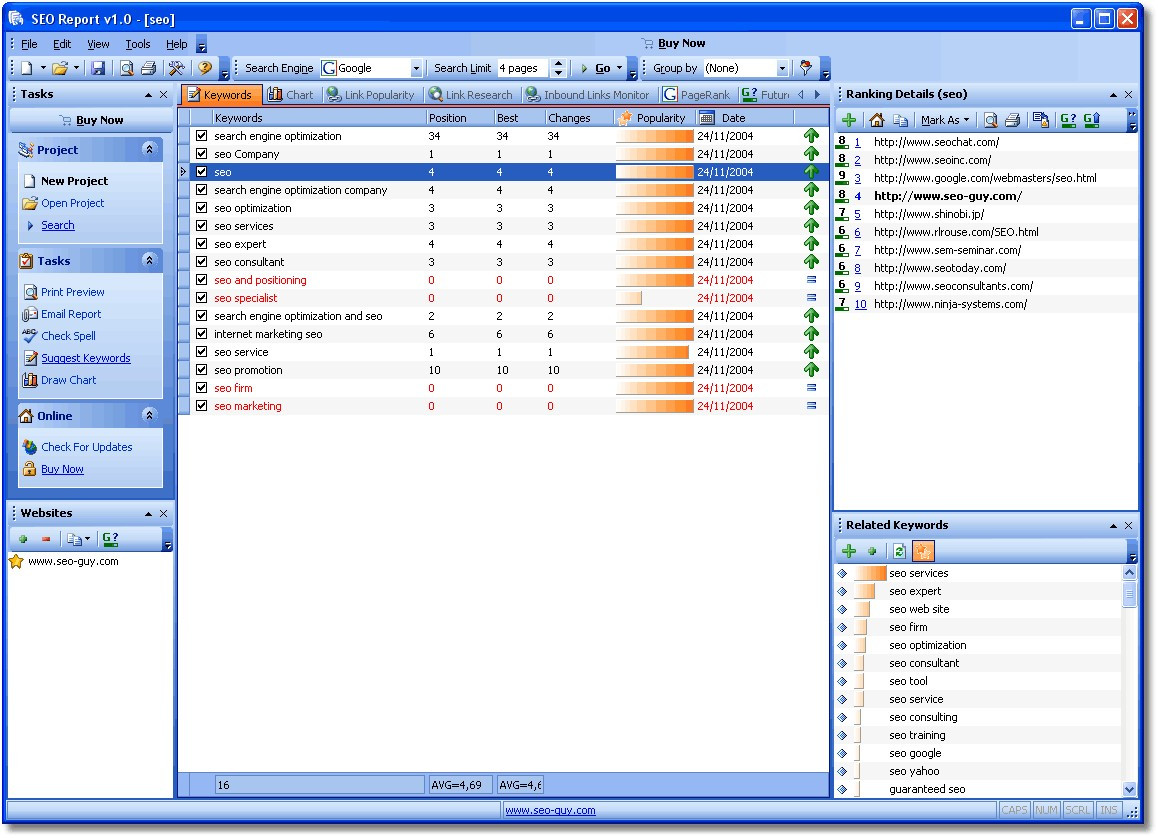Remove website with red minus icon
The image size is (1158, 838).
[46, 539]
